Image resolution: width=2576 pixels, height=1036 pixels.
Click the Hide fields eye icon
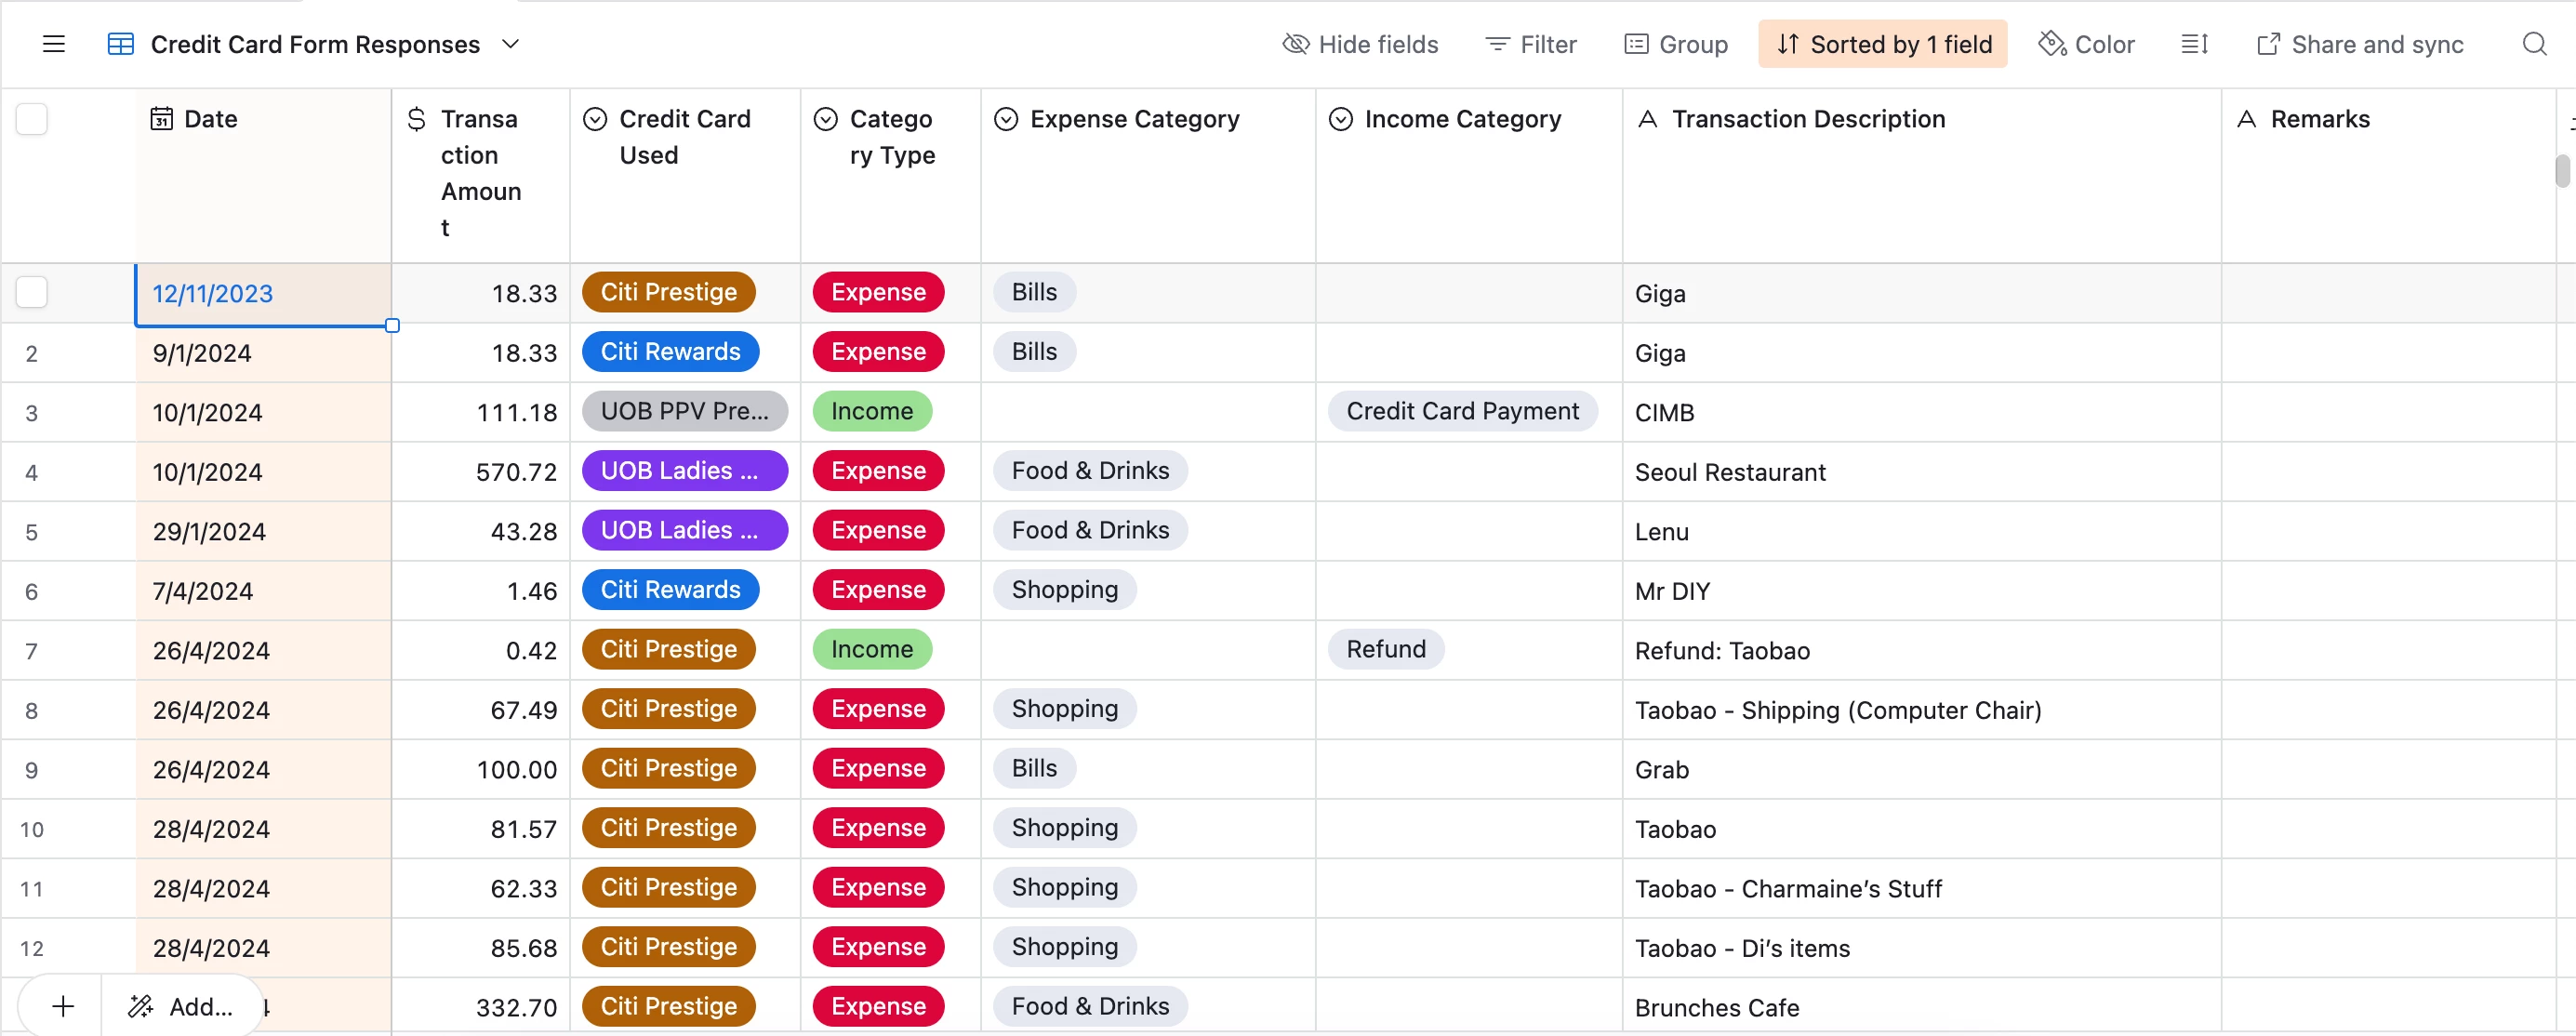pos(1295,44)
